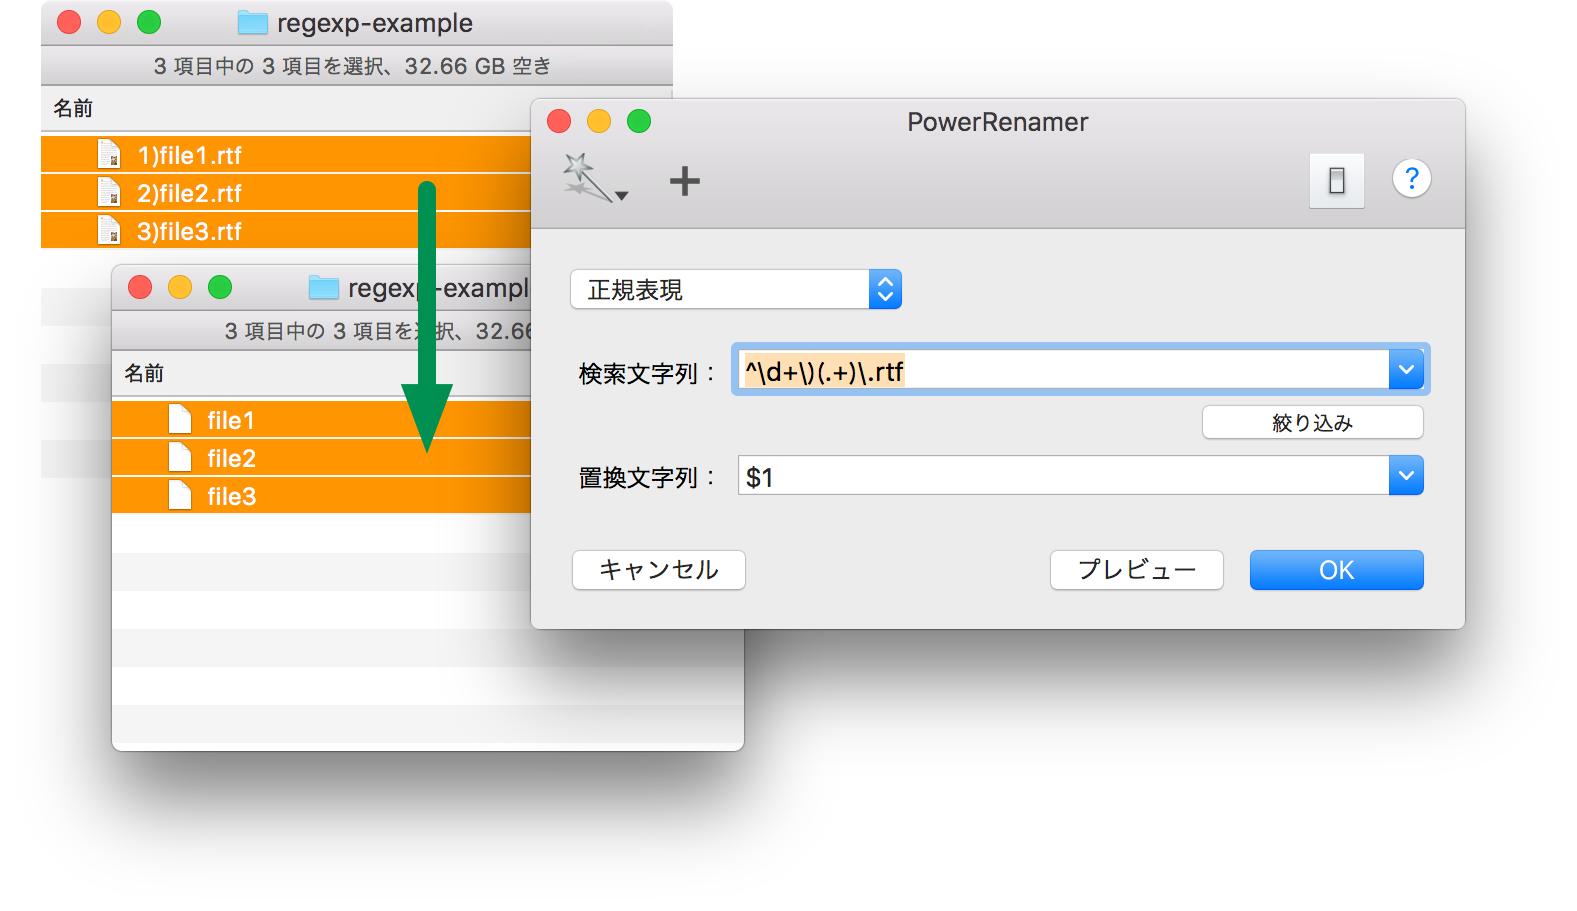The height and width of the screenshot is (911, 1577).
Task: Select the file2 row in front window
Action: coord(320,458)
